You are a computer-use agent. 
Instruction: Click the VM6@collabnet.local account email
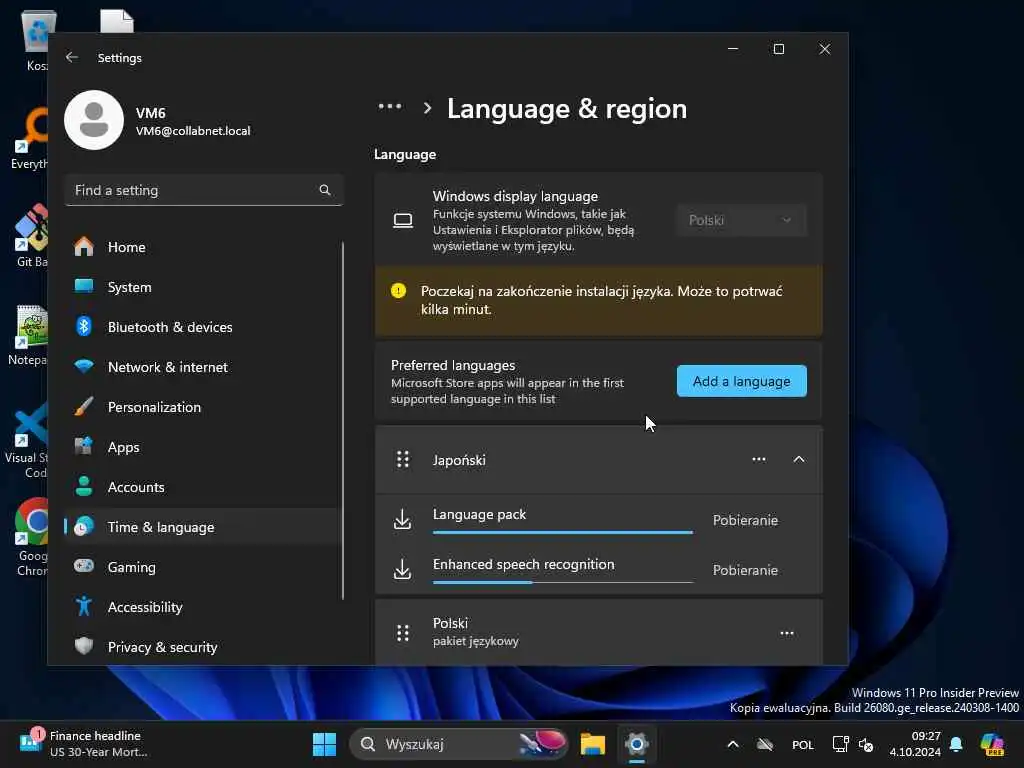click(x=193, y=131)
